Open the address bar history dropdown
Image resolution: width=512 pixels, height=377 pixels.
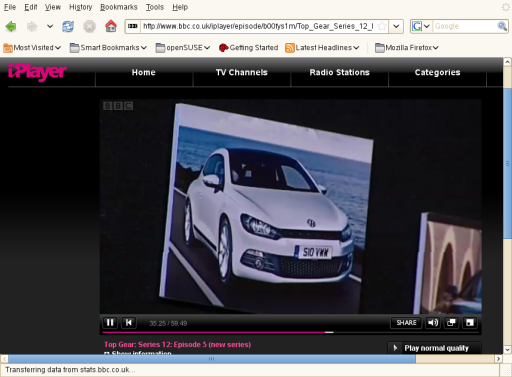pyautogui.click(x=396, y=26)
